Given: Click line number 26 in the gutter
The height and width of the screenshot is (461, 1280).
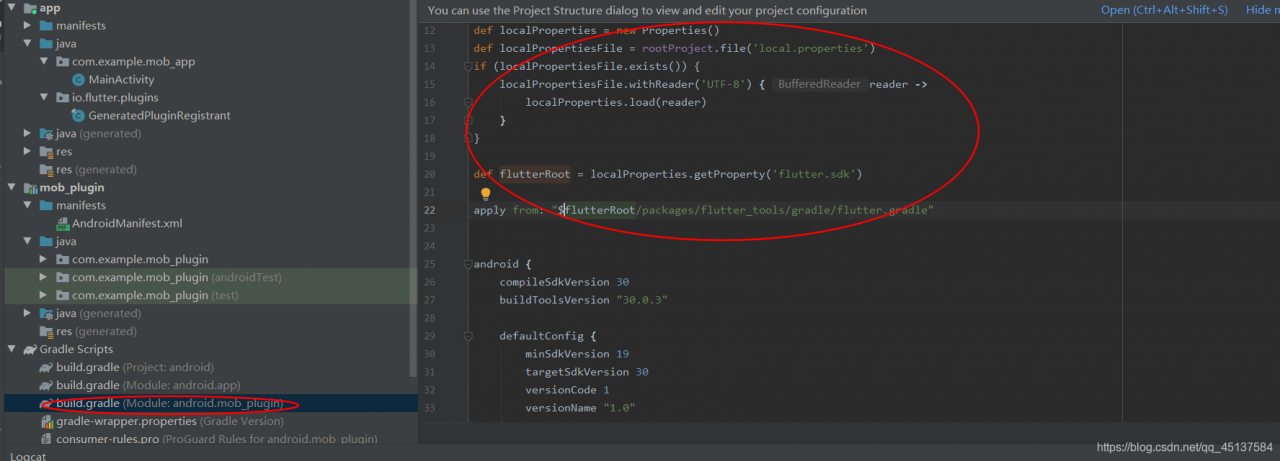Looking at the screenshot, I should 429,283.
